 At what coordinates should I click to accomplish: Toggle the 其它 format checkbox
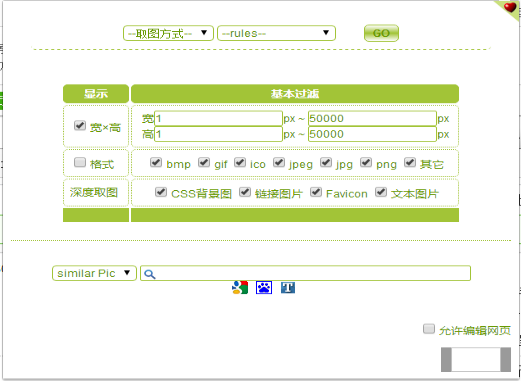410,162
